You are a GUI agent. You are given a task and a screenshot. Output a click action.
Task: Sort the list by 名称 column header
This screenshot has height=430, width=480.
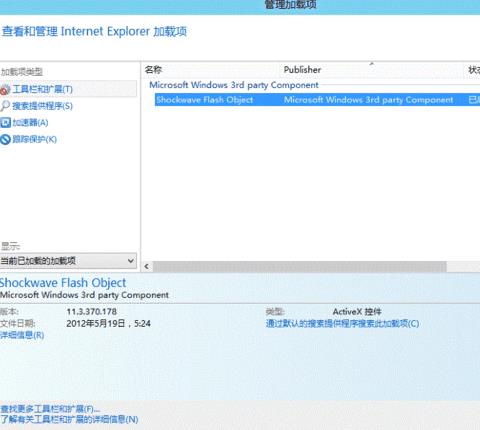click(x=153, y=70)
